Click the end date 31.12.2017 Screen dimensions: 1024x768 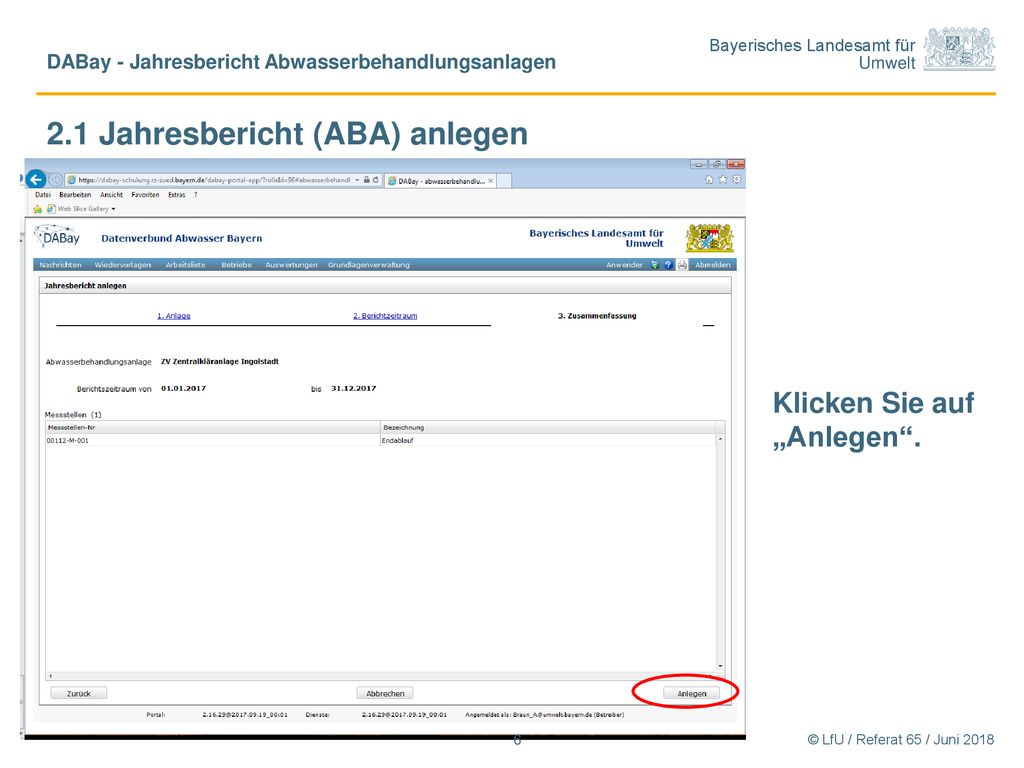point(353,388)
